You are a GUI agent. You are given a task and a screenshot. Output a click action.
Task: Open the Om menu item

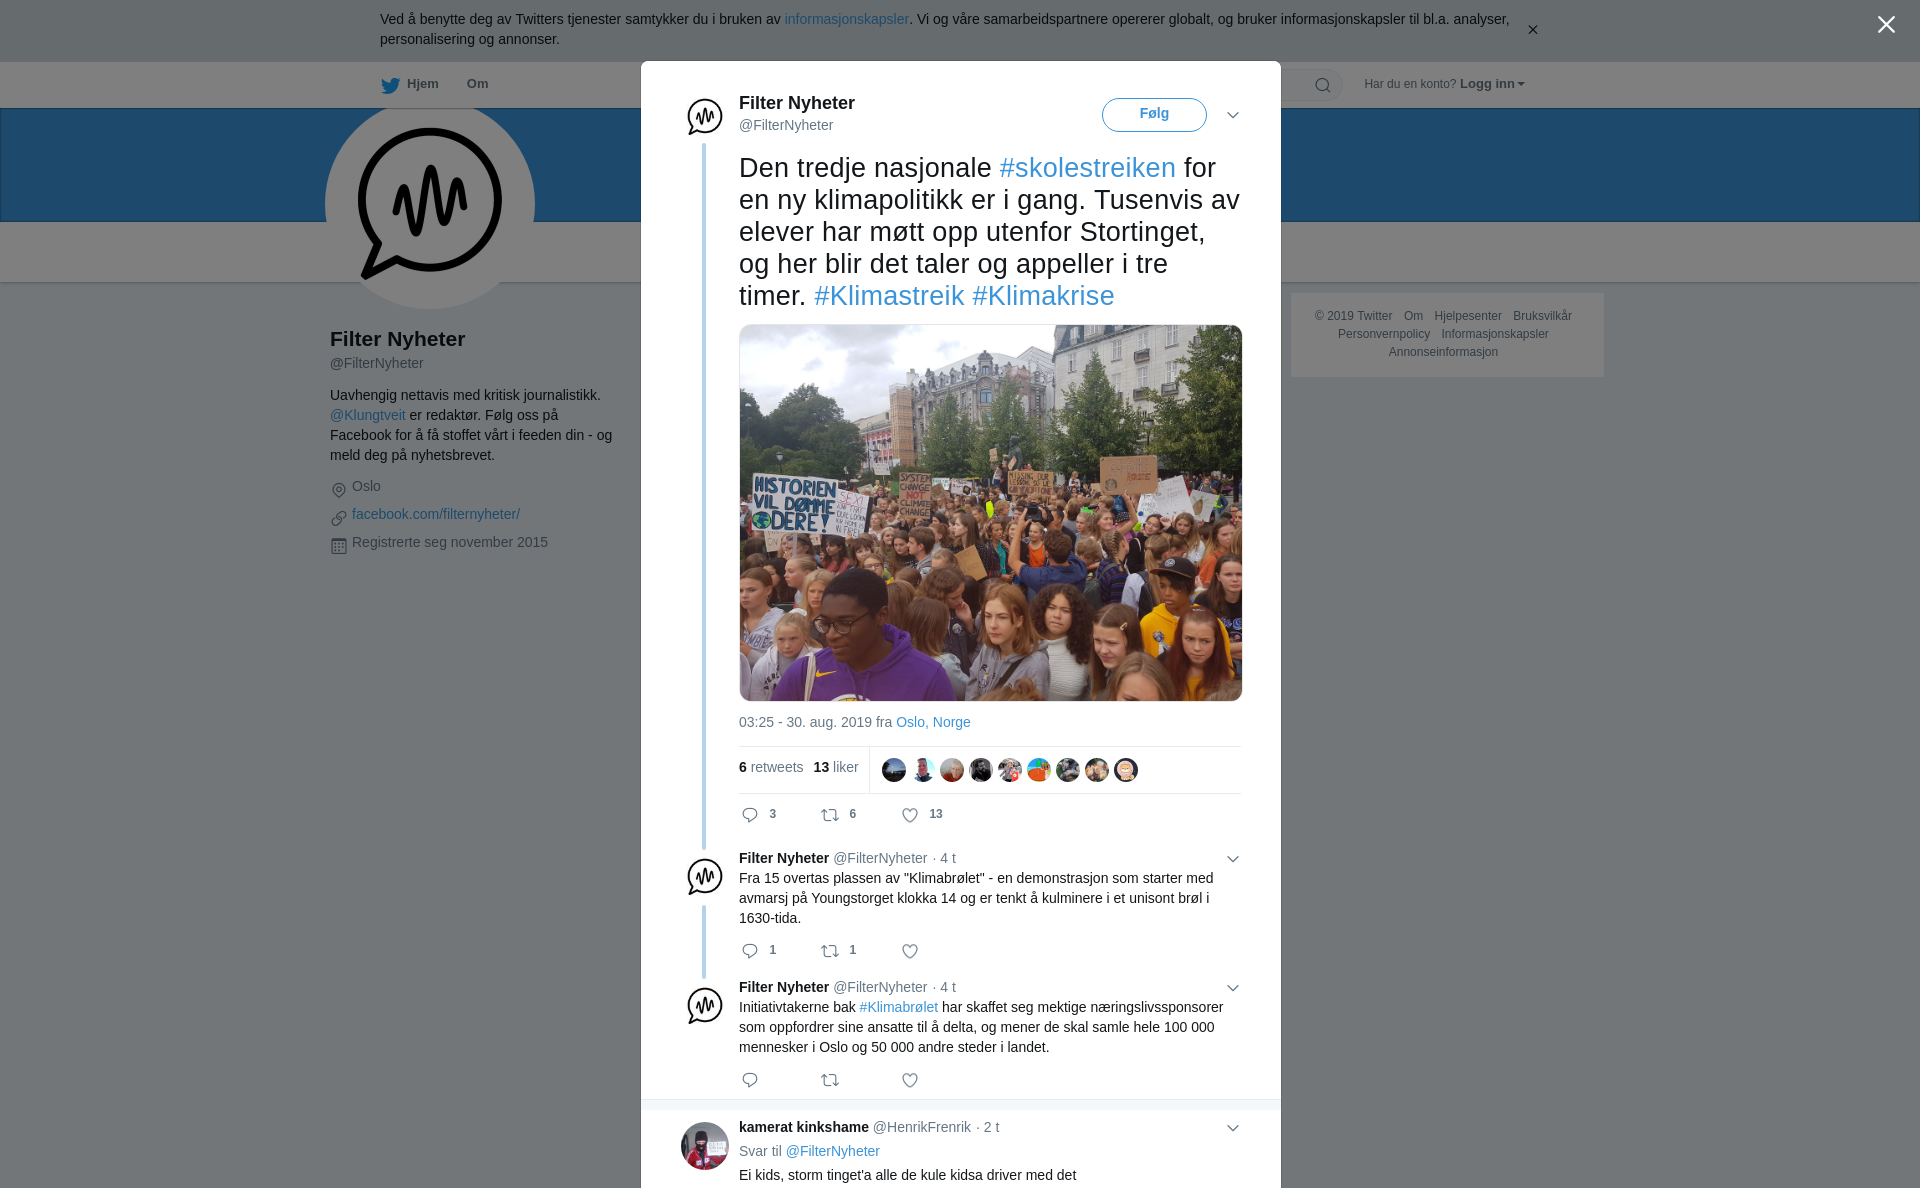477,84
